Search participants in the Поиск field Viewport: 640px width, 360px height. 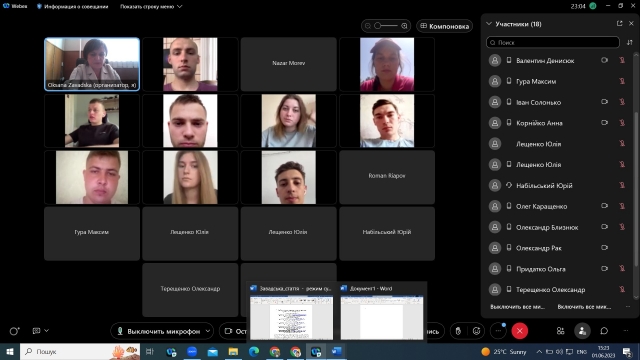[553, 42]
